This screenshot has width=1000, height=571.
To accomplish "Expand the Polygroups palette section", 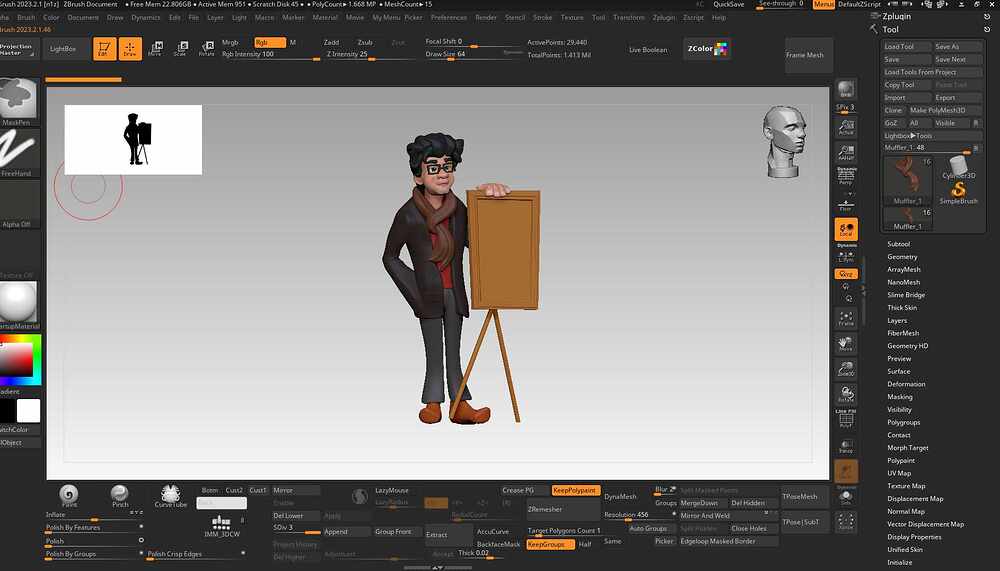I will click(x=904, y=422).
